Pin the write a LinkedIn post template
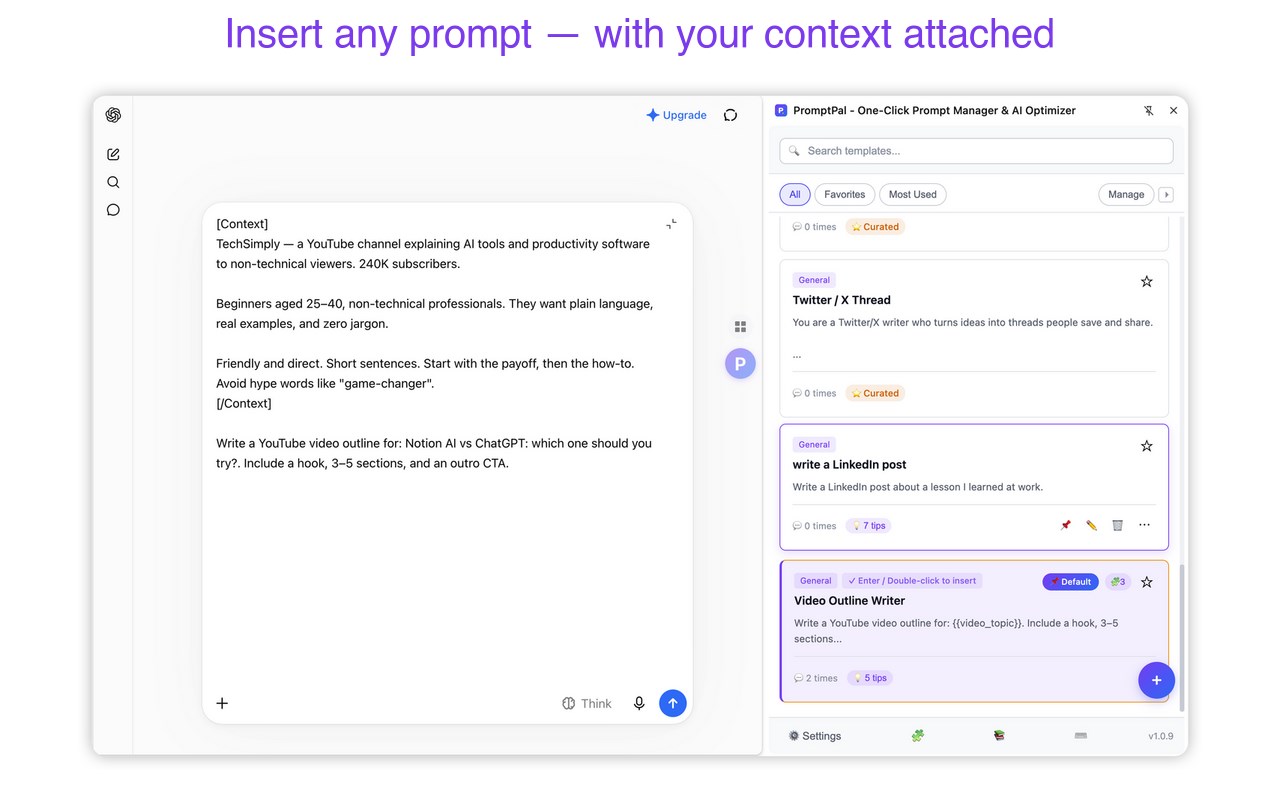Viewport: 1280px width, 800px height. tap(1066, 525)
